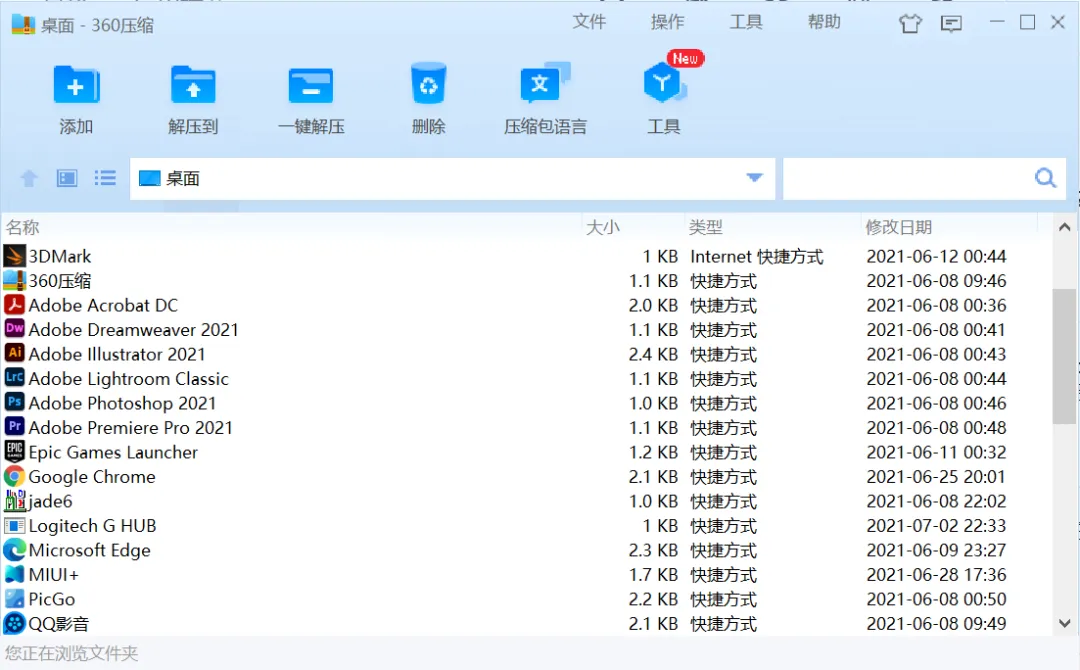Select the jade6 shortcut icon
This screenshot has height=670, width=1080.
click(14, 501)
